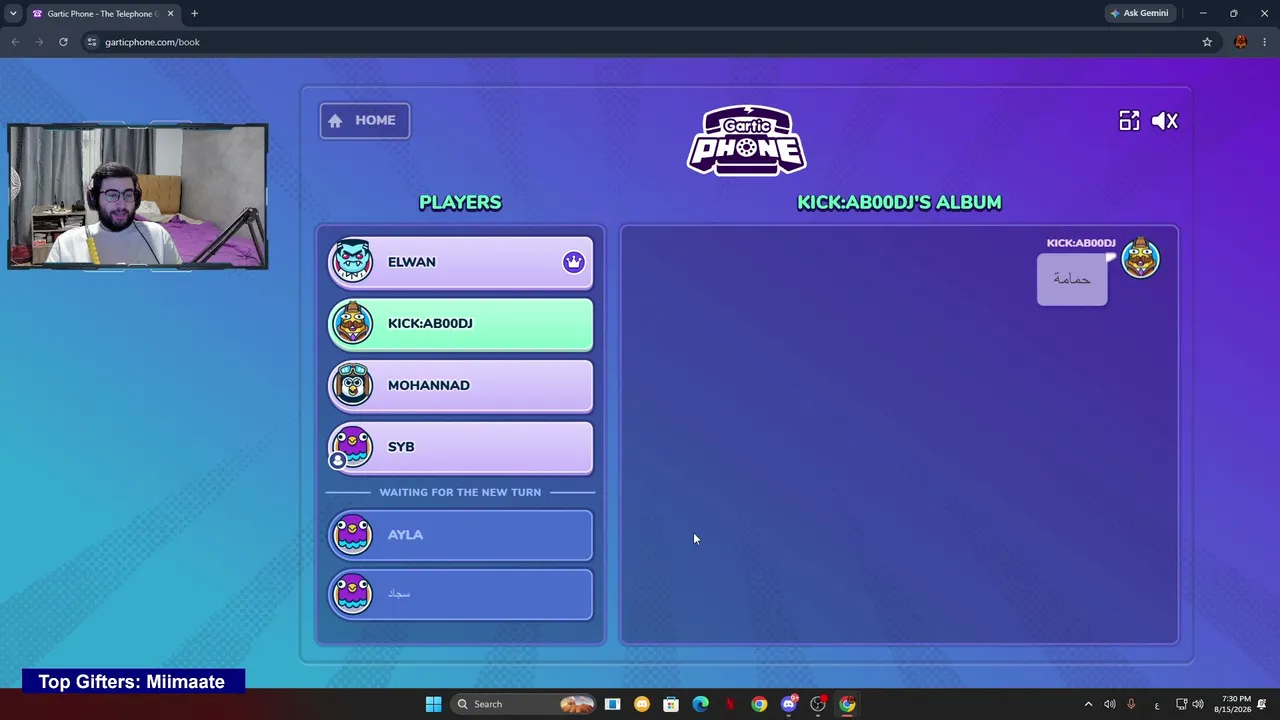Viewport: 1280px width, 720px height.
Task: Click MOHANNAD's pilot owl avatar
Action: 352,385
